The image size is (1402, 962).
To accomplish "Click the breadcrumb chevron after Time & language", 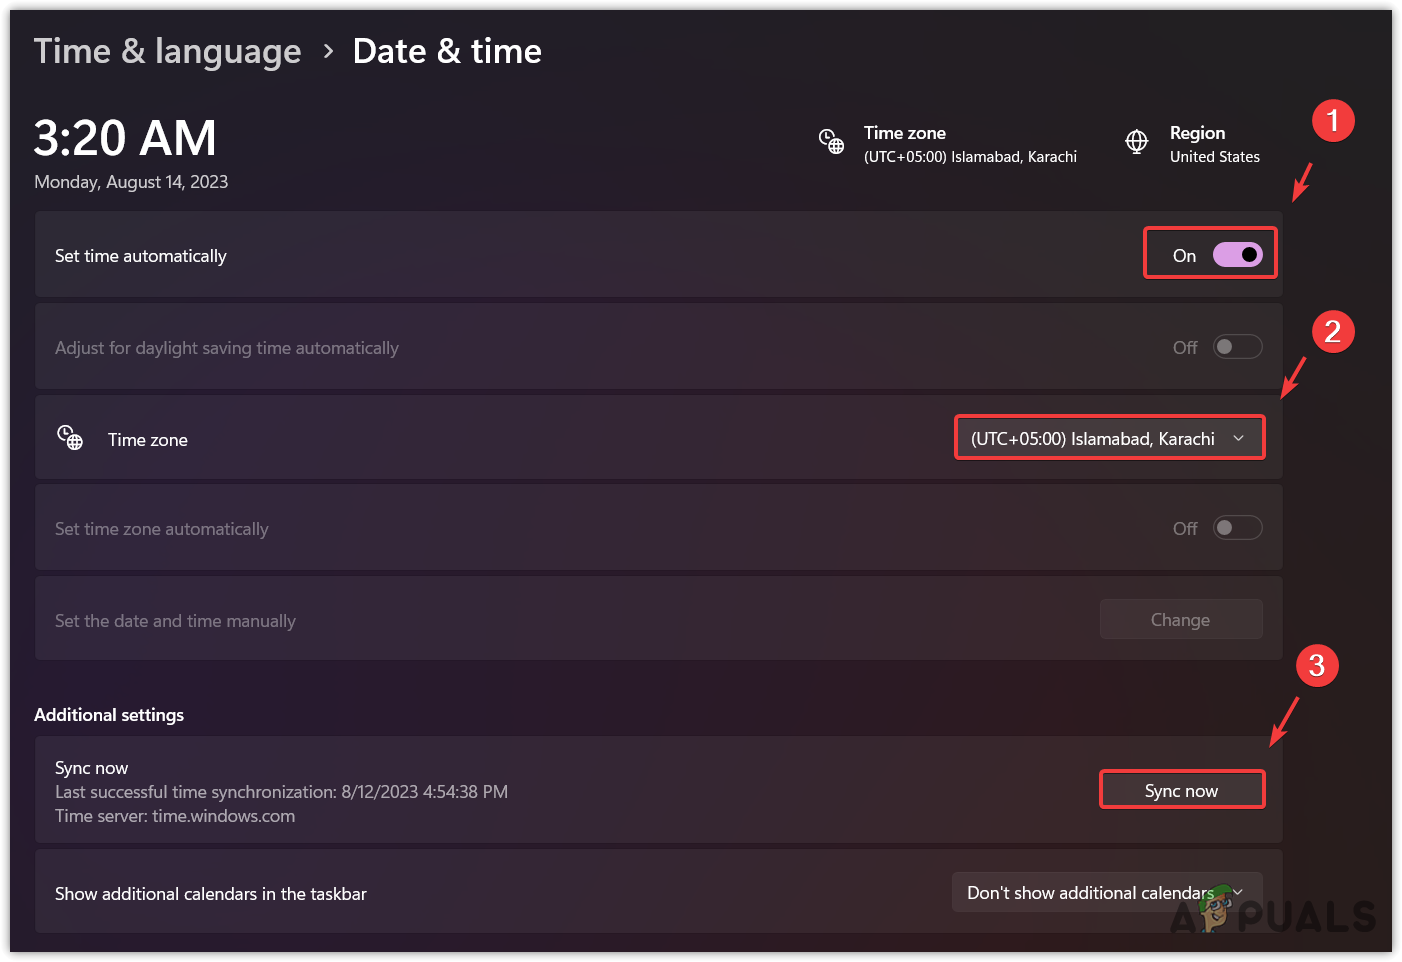I will coord(328,51).
